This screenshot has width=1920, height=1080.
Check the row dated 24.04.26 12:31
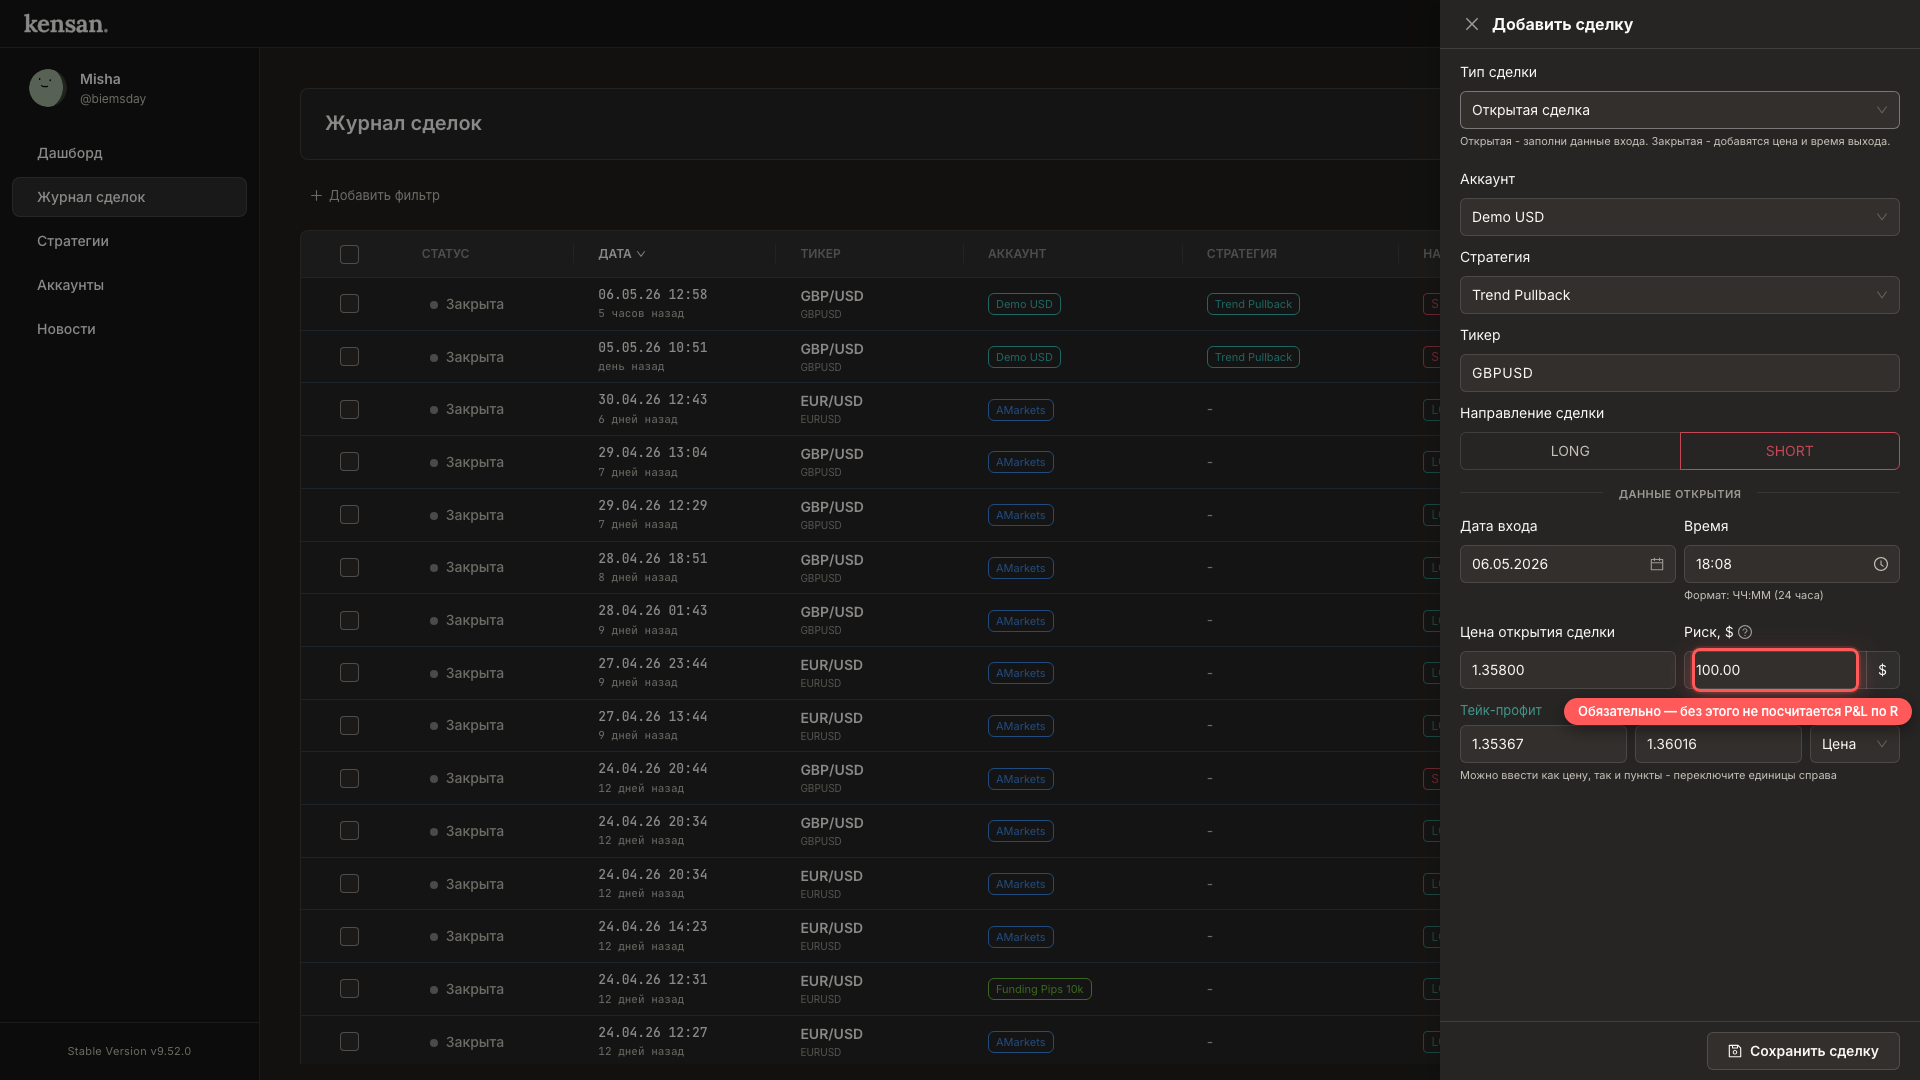[x=349, y=988]
